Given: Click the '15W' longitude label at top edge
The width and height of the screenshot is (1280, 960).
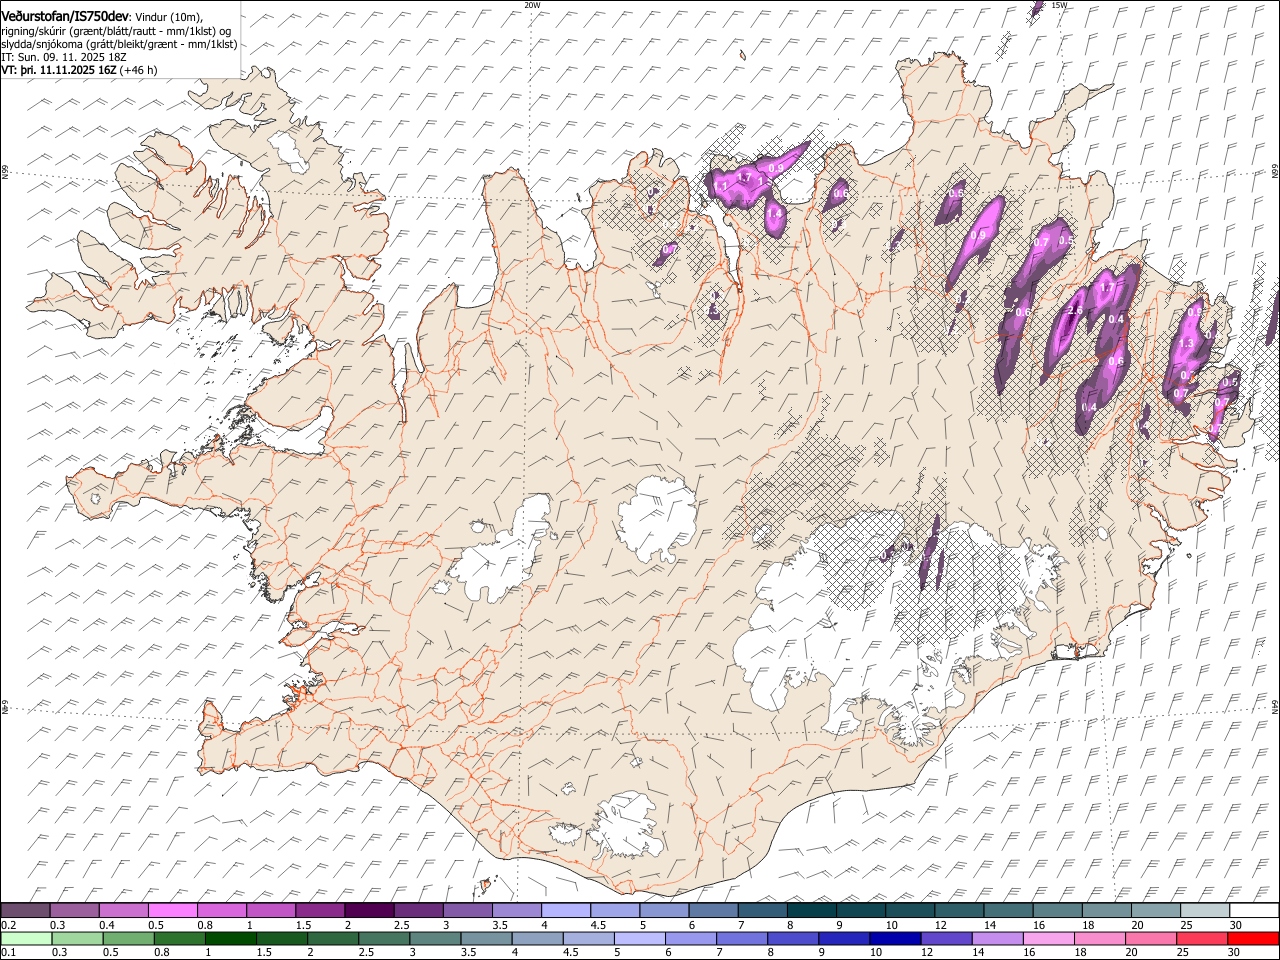Looking at the screenshot, I should coord(1061,5).
